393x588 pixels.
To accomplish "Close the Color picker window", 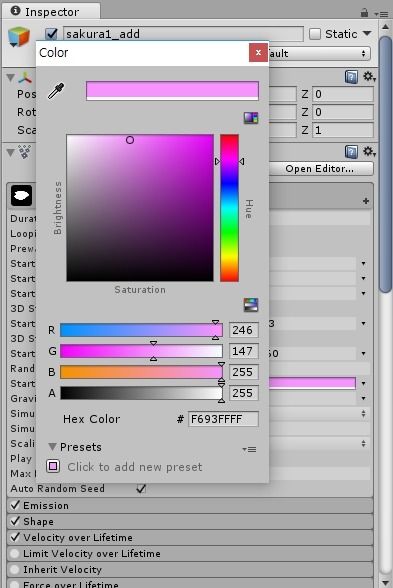I will (258, 52).
